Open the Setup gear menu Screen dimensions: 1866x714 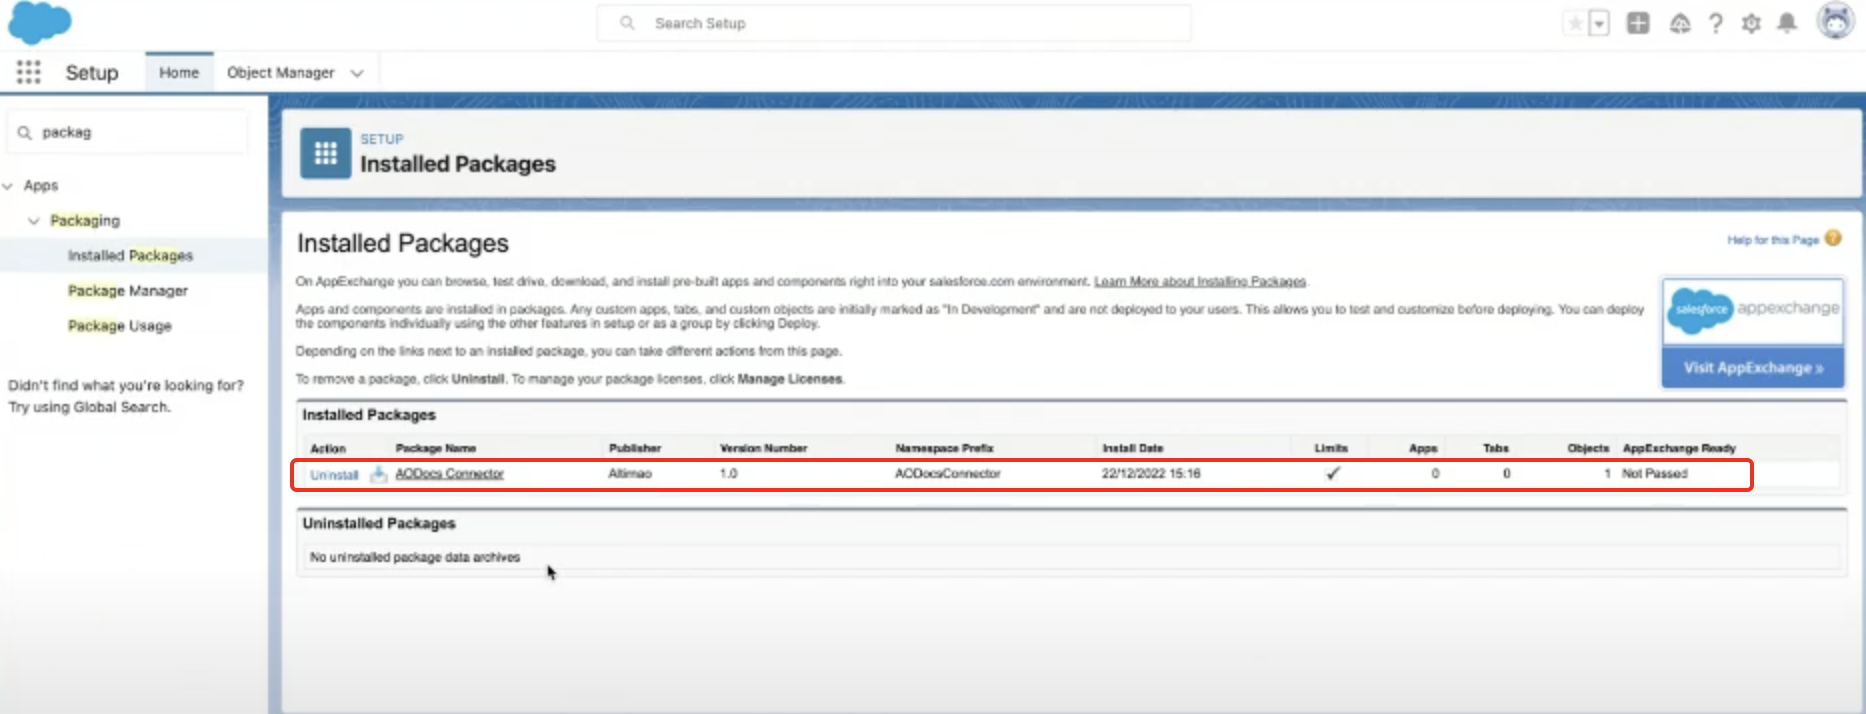[1751, 23]
